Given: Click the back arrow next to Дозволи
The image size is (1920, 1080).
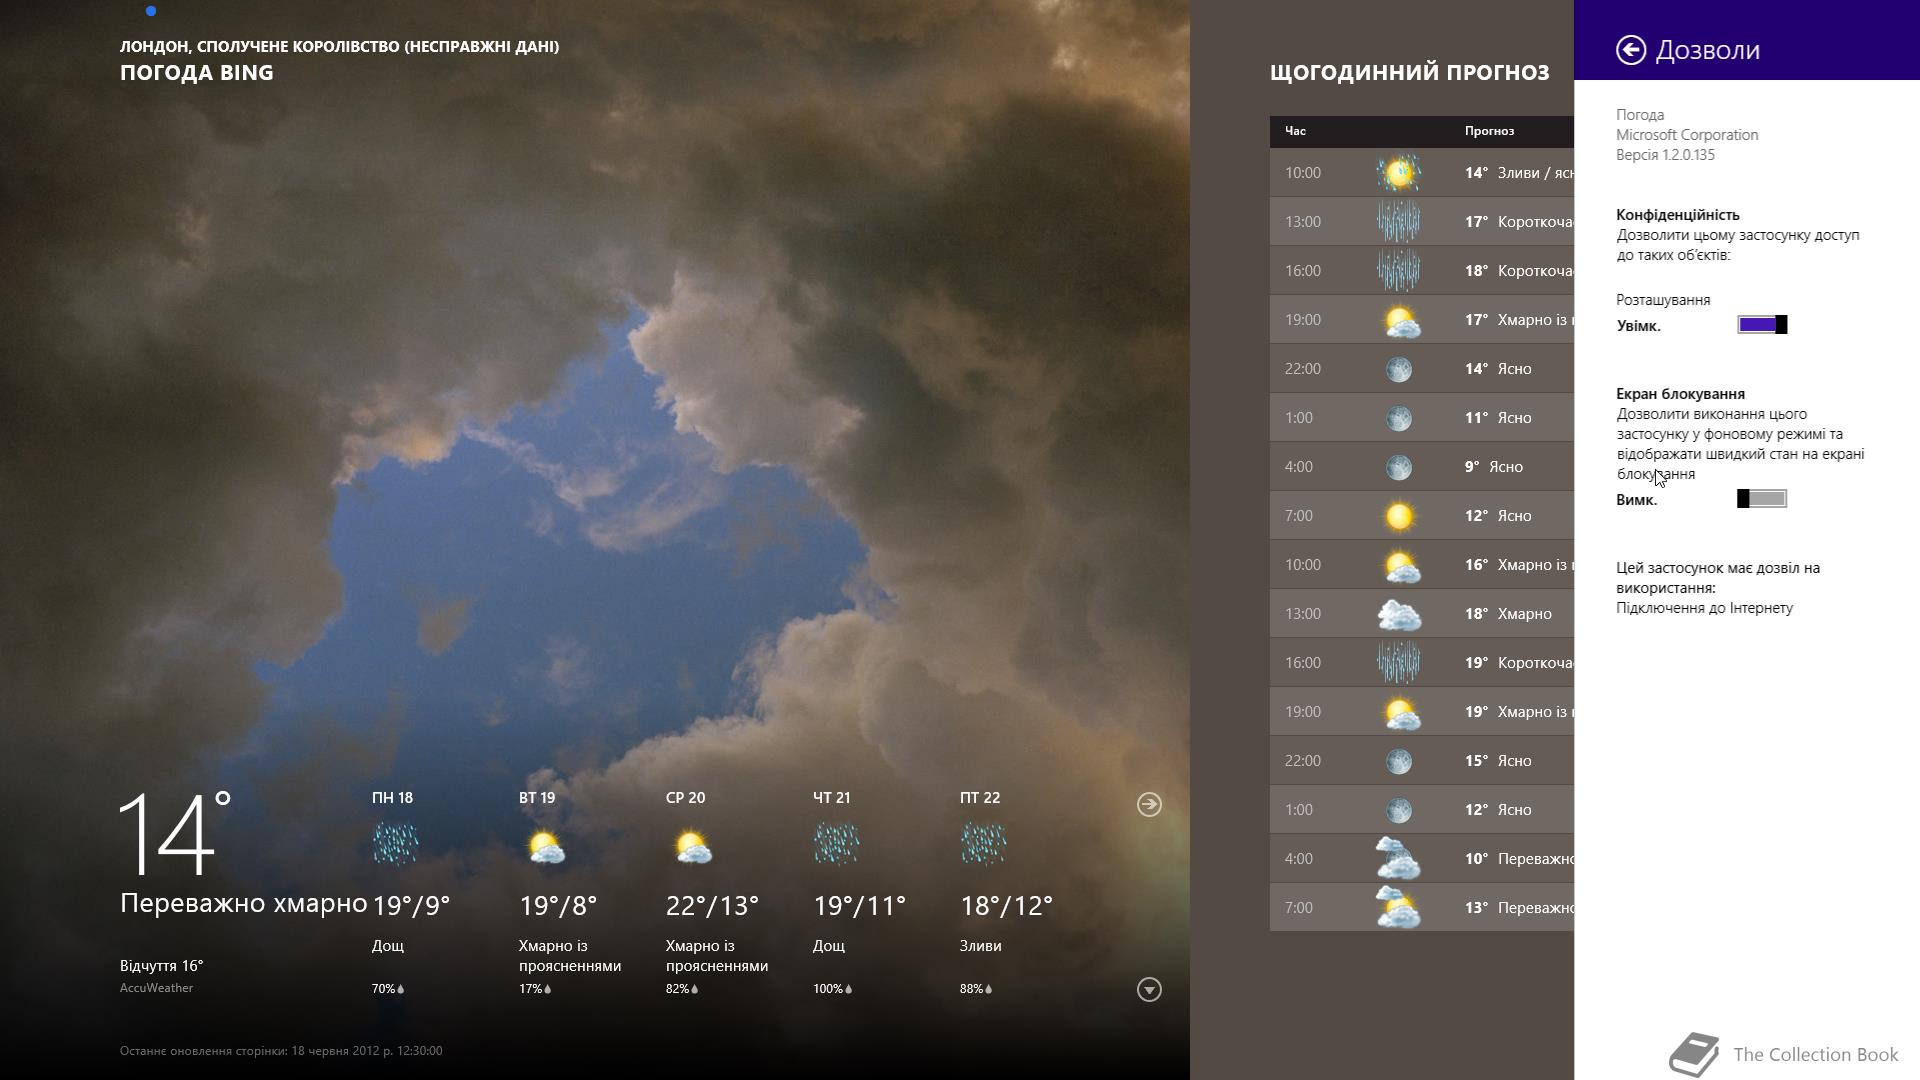Looking at the screenshot, I should [1630, 50].
